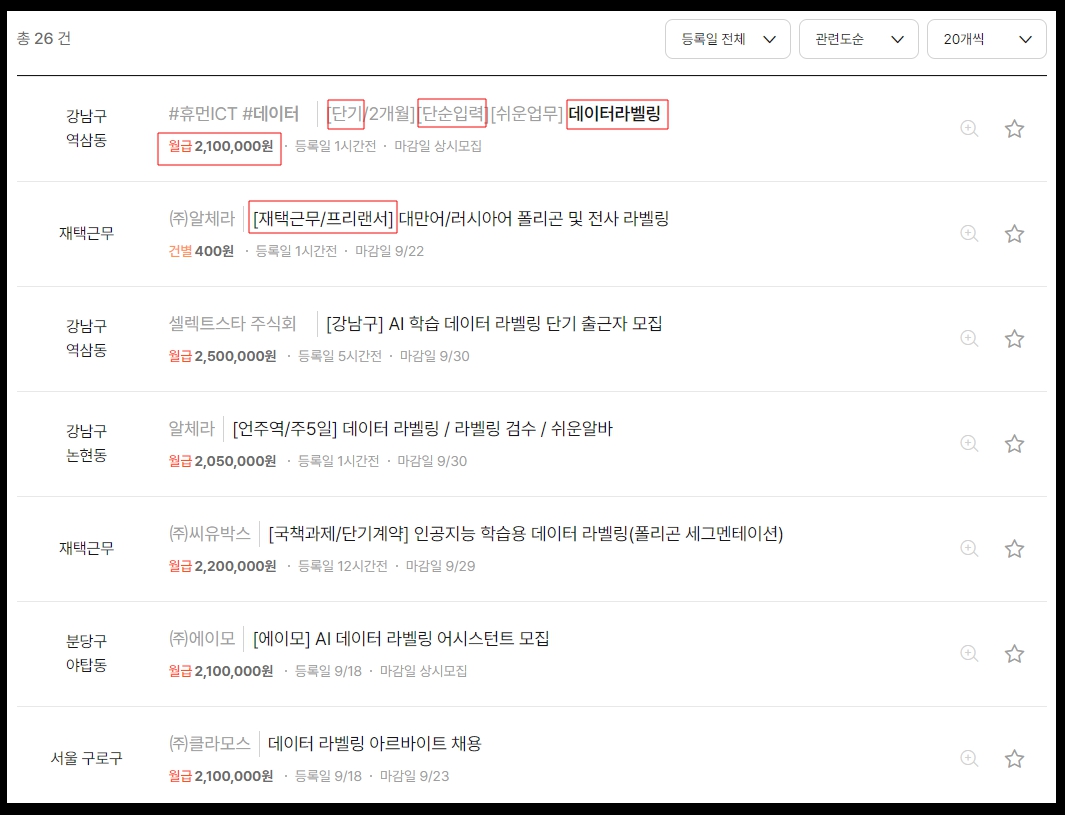1065x815 pixels.
Task: Open magnifier preview for 씨유박스 listing
Action: click(x=969, y=548)
